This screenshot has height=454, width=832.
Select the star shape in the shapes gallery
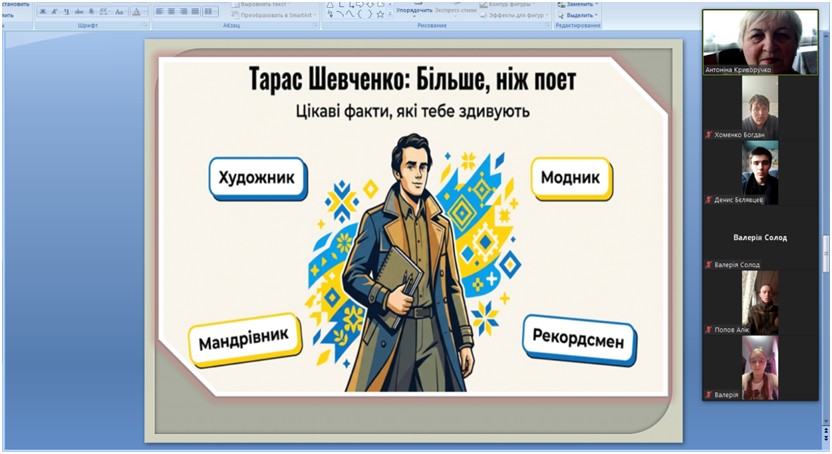[380, 14]
